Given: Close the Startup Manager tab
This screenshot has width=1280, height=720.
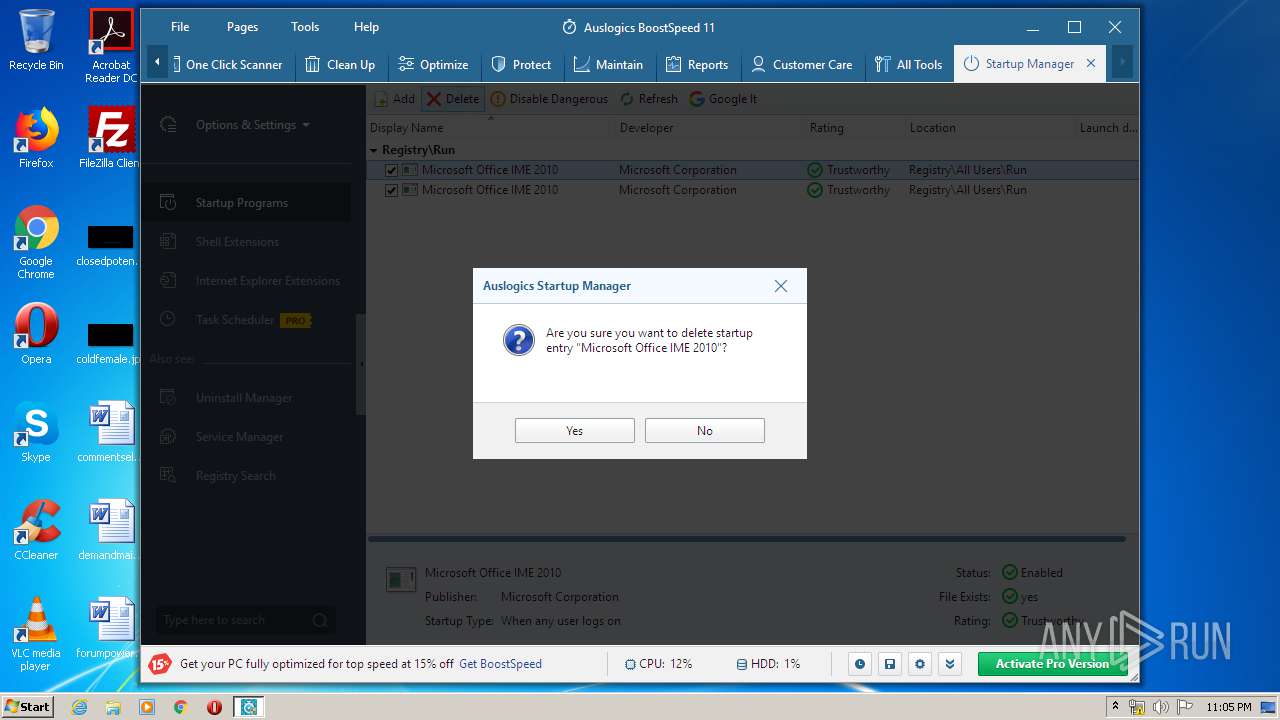Looking at the screenshot, I should coord(1091,63).
